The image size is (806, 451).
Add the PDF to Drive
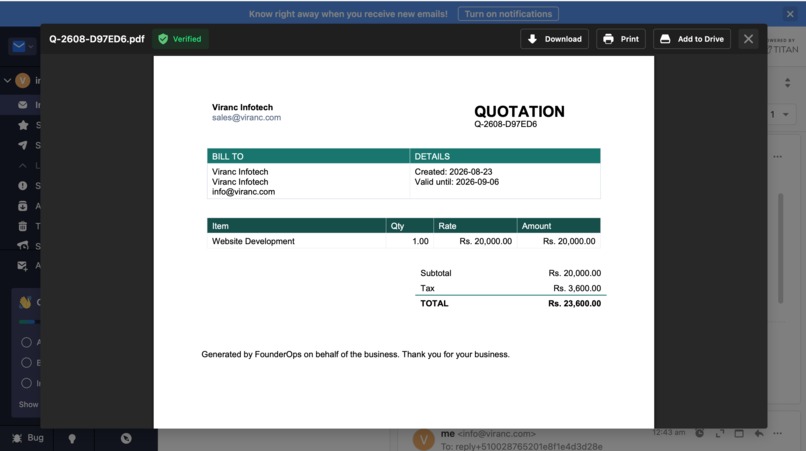691,39
